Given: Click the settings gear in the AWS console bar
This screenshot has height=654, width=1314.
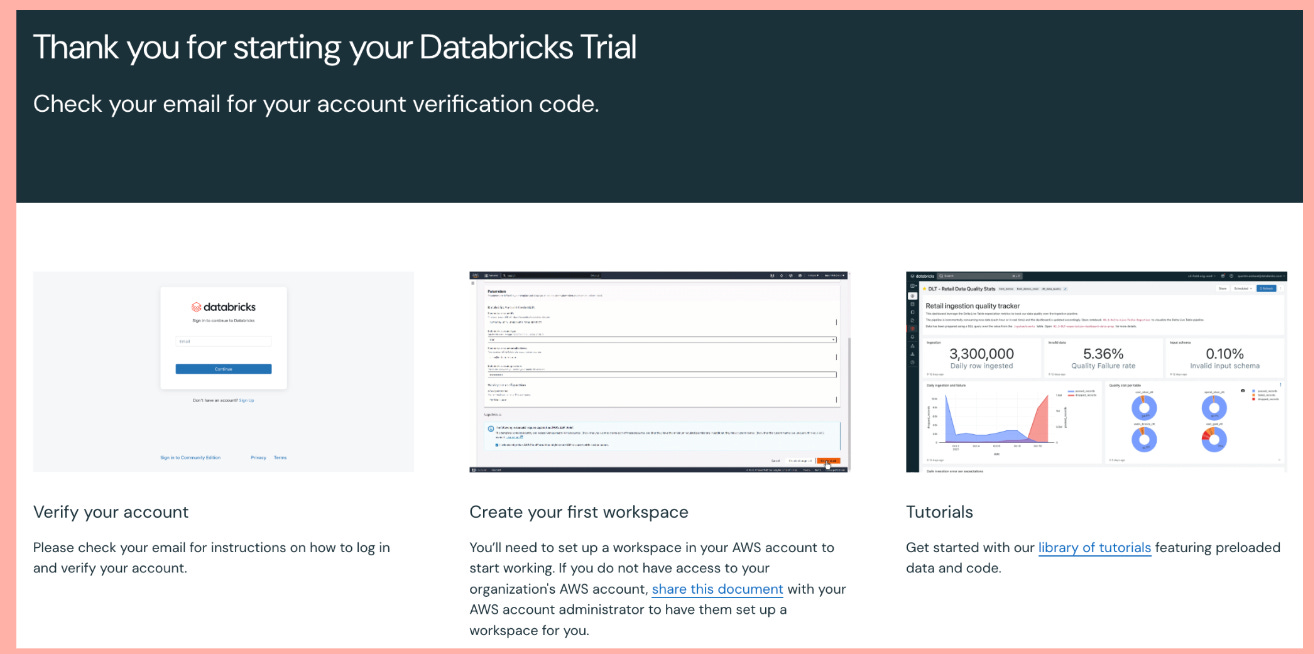Looking at the screenshot, I should [782, 275].
